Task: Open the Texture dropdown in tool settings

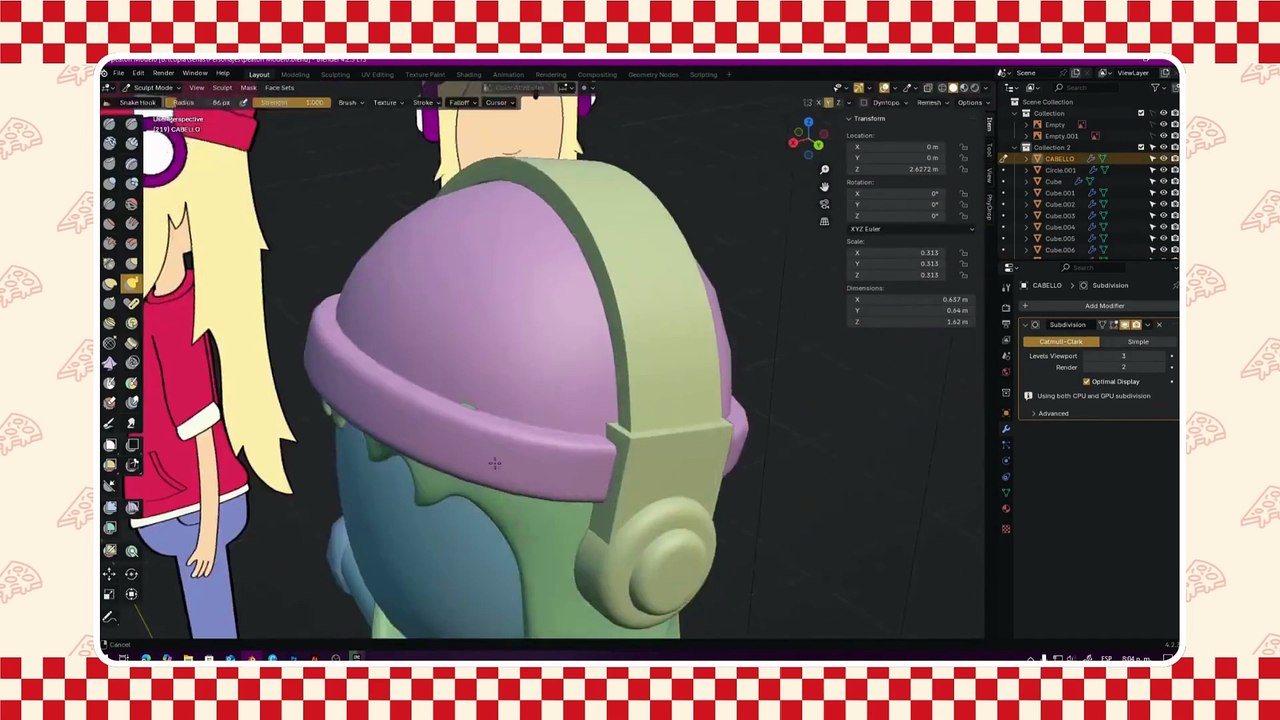Action: (x=386, y=103)
